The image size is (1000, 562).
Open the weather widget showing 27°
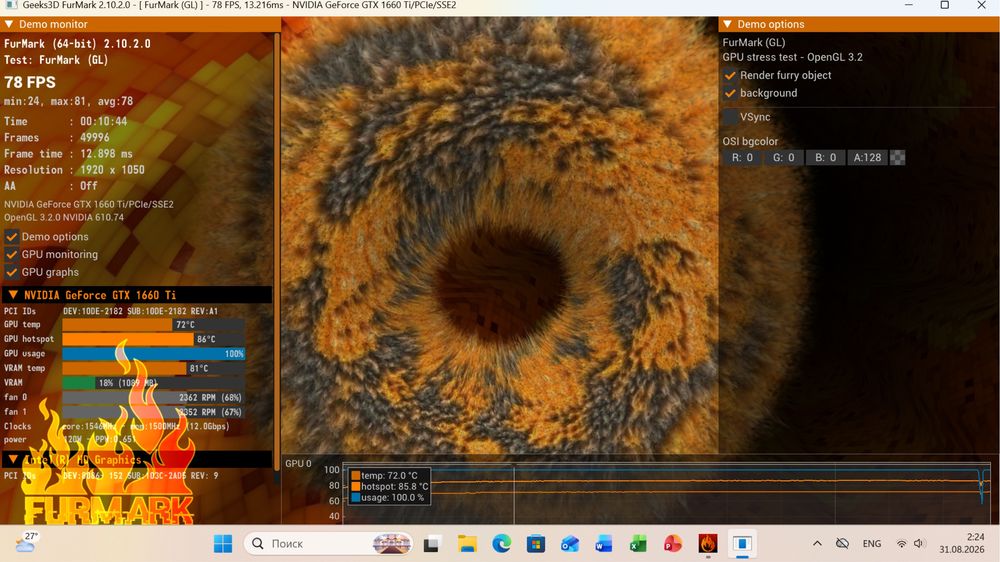tap(27, 542)
